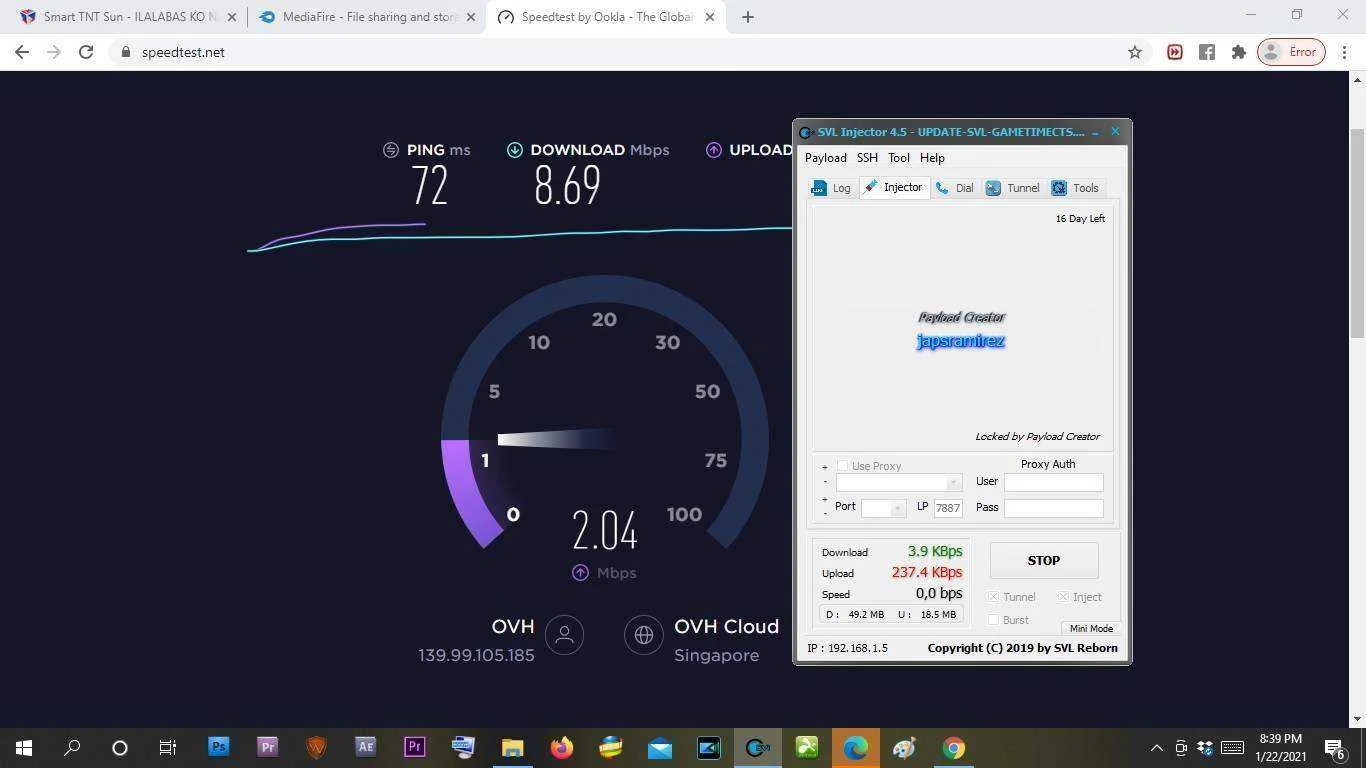Switch to the Tools tab
This screenshot has width=1366, height=768.
click(x=1075, y=188)
